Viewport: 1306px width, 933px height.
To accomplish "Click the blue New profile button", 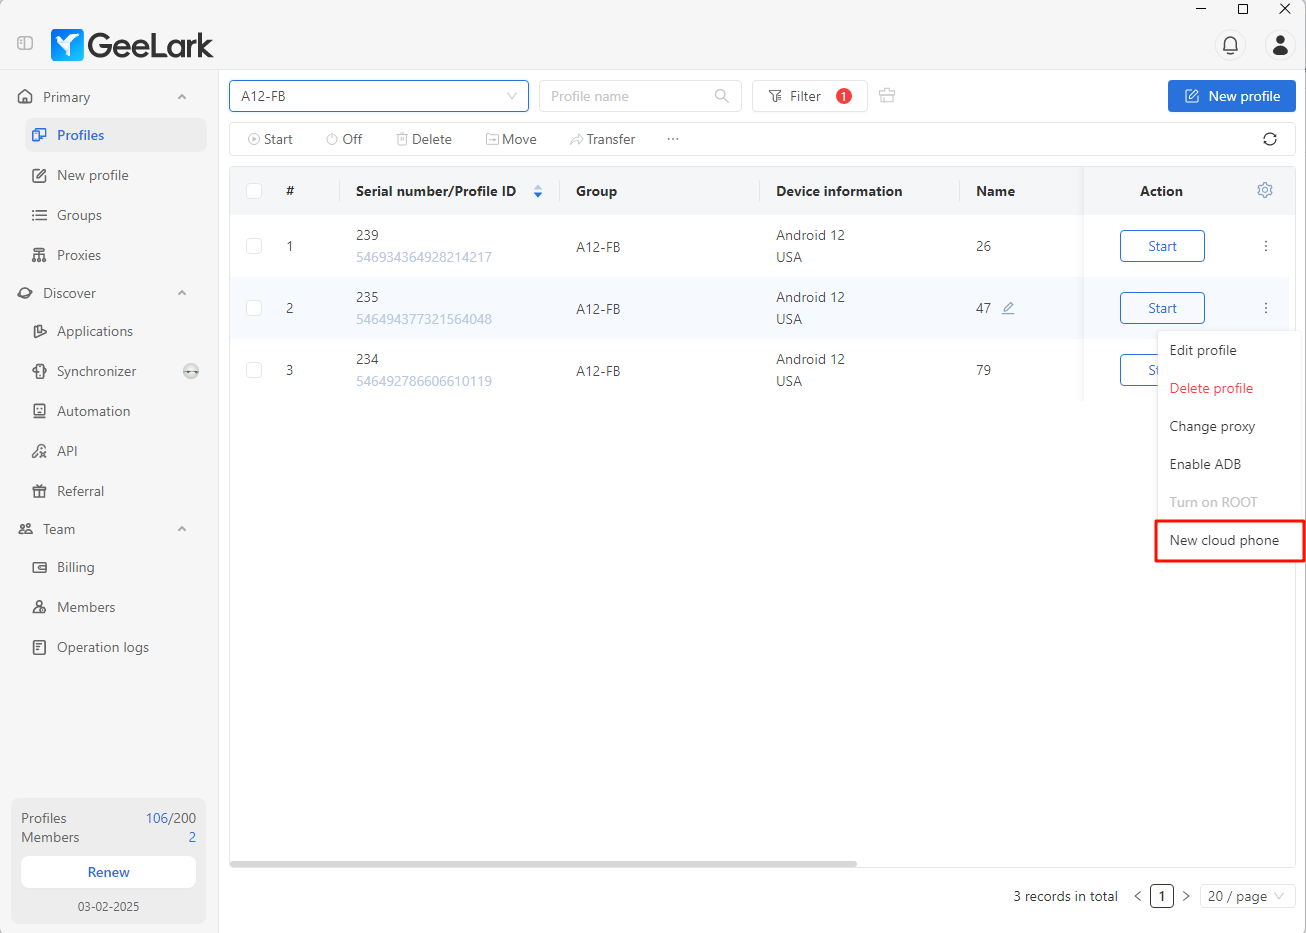I will [1232, 96].
